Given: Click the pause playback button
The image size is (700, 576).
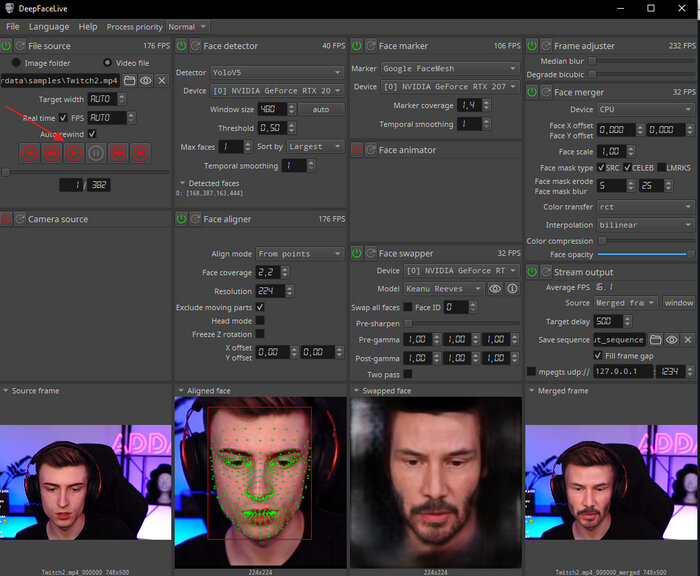Looking at the screenshot, I should pos(96,153).
